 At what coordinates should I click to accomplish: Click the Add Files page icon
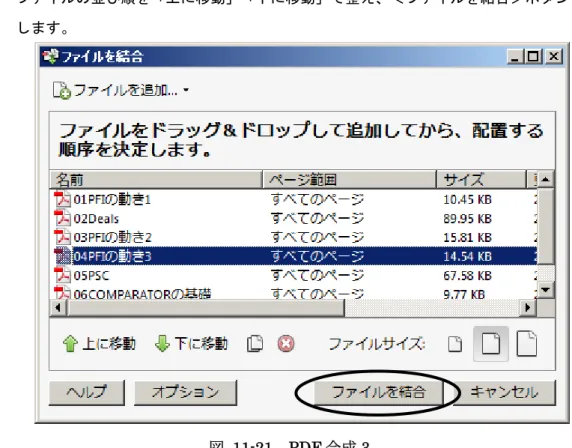61,90
